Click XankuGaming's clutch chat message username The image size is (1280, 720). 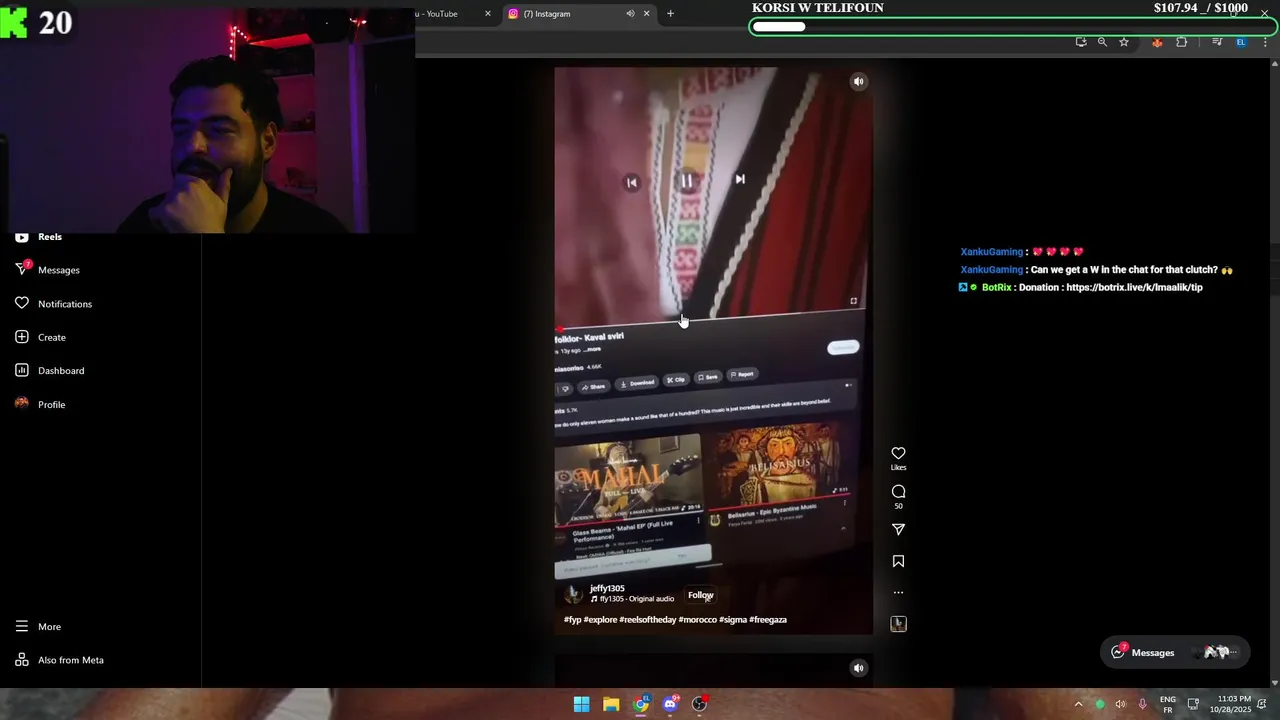(x=991, y=270)
